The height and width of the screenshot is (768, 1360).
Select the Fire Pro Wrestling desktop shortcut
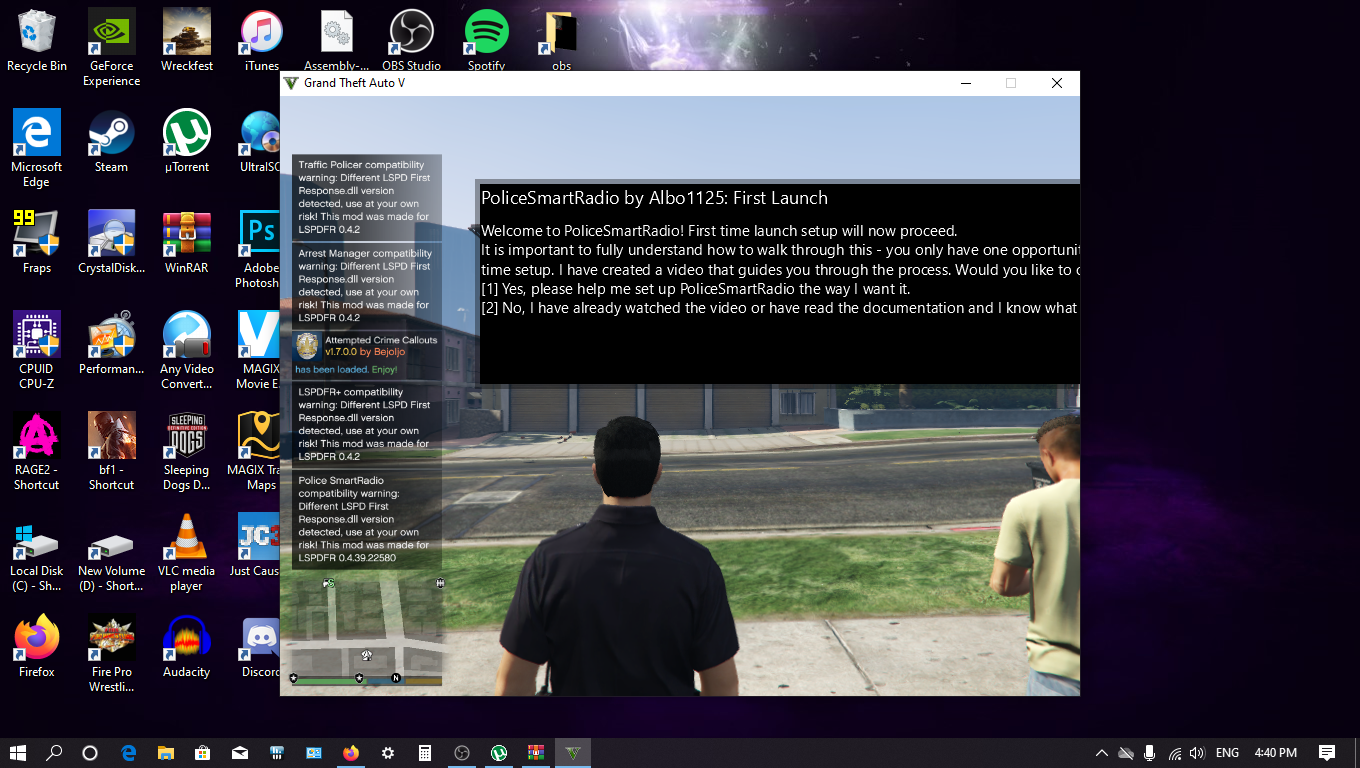click(x=111, y=654)
